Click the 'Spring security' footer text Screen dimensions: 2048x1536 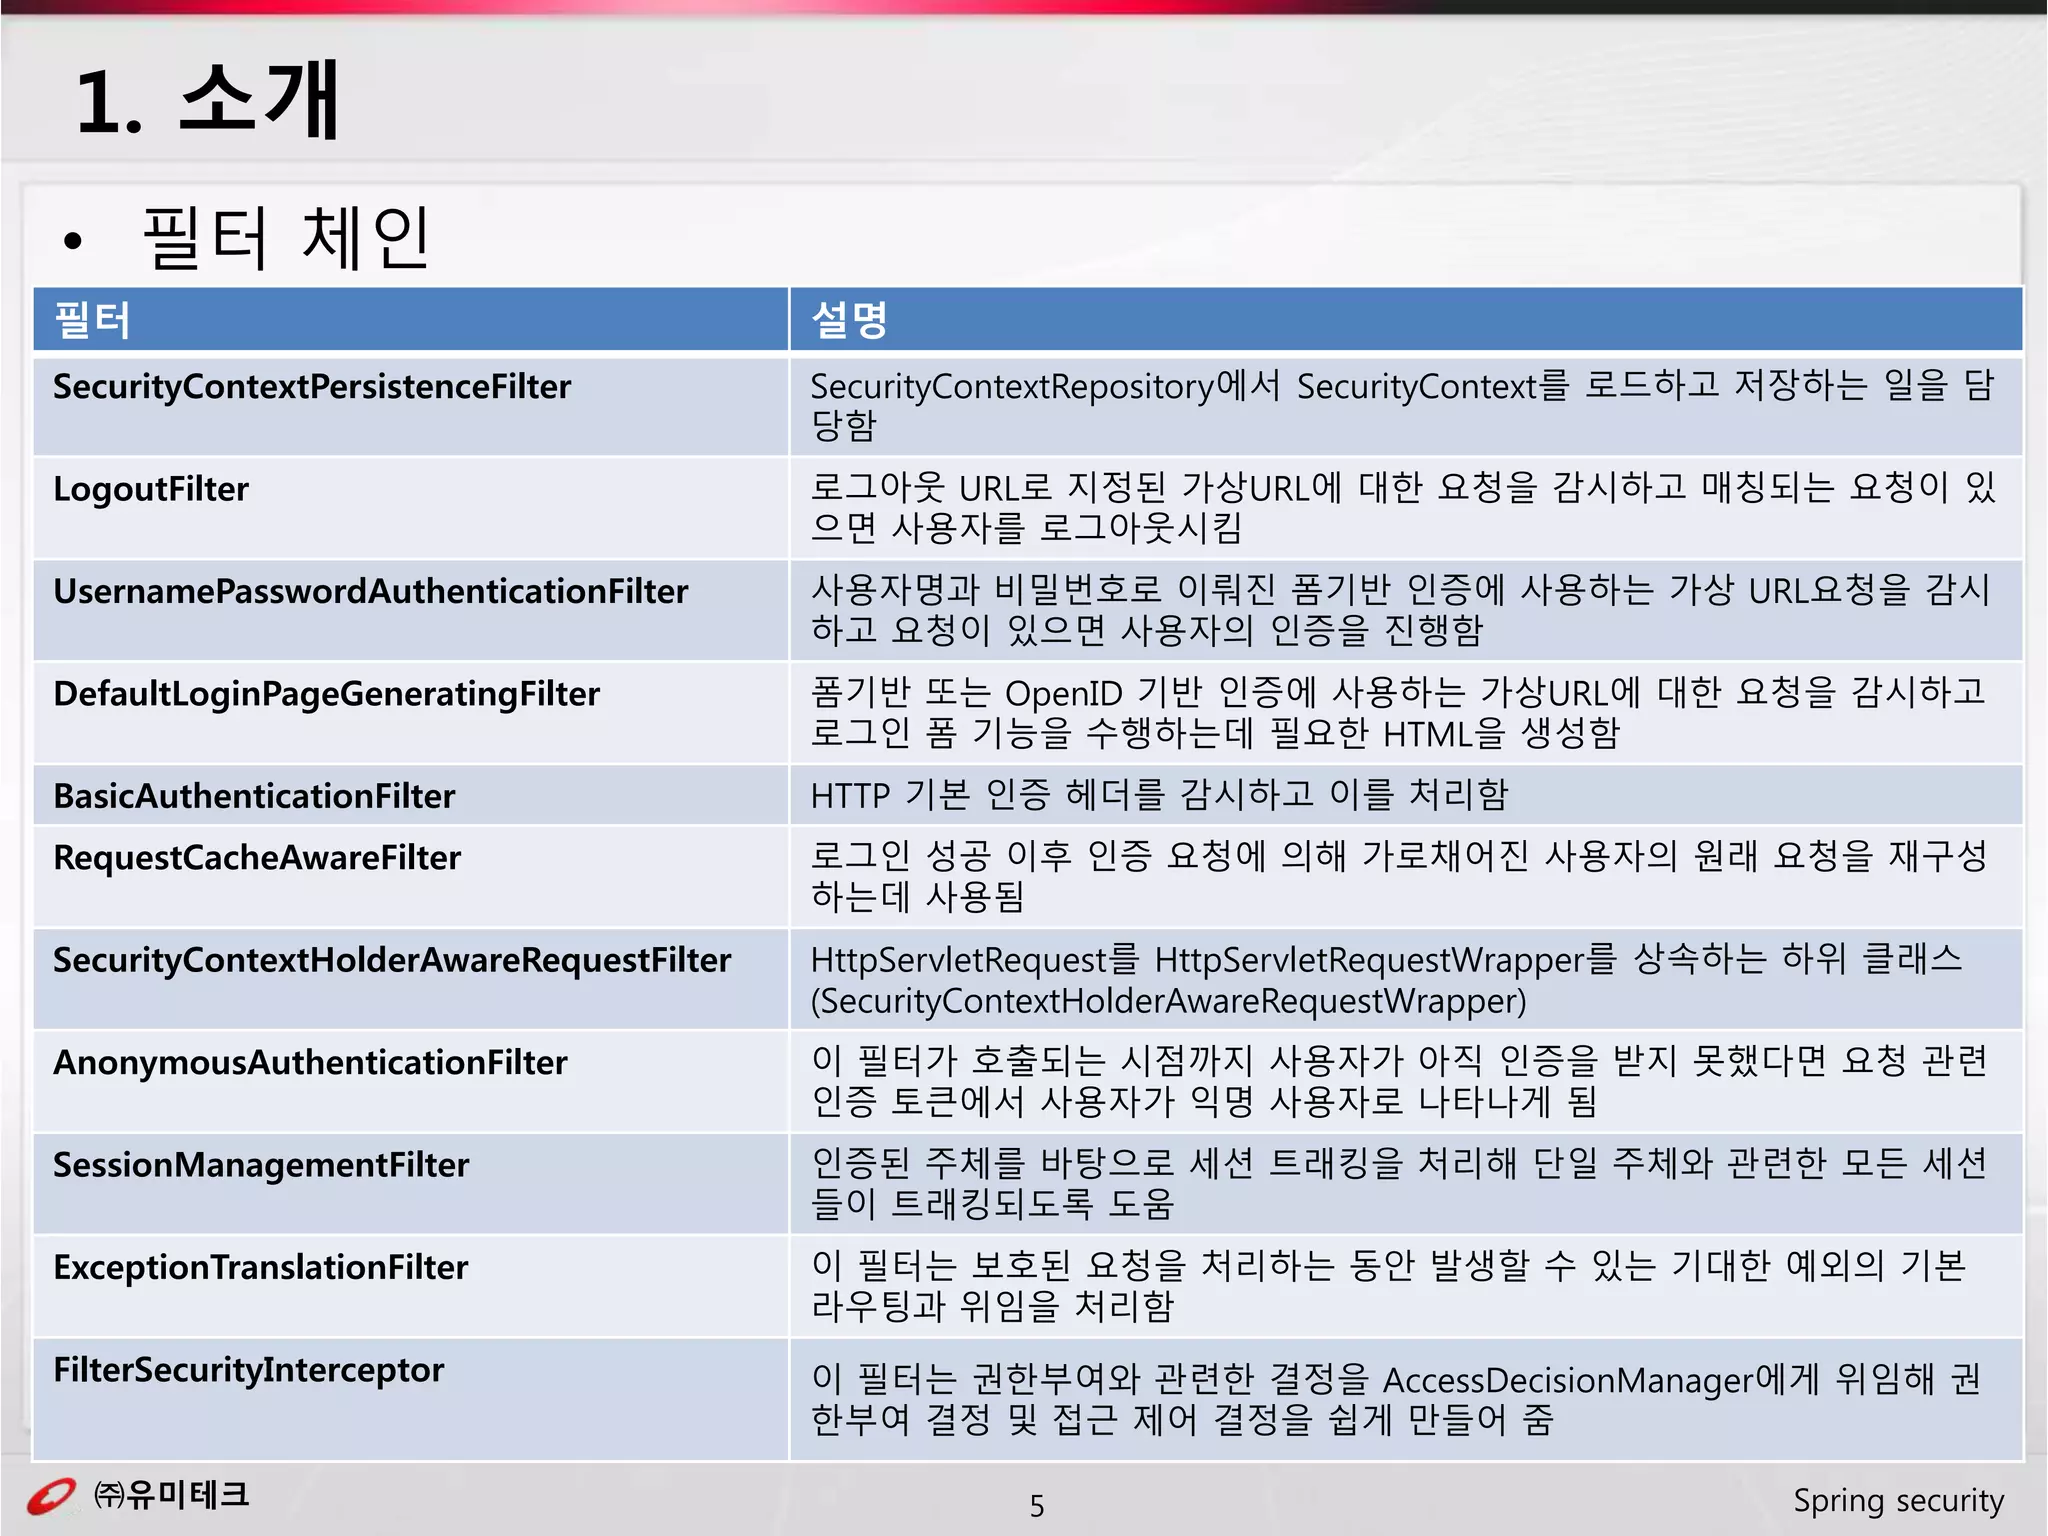point(1898,1501)
